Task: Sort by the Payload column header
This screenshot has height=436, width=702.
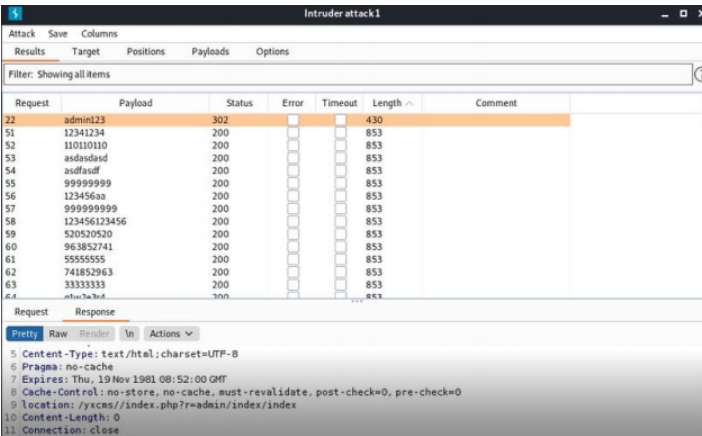Action: coord(135,103)
